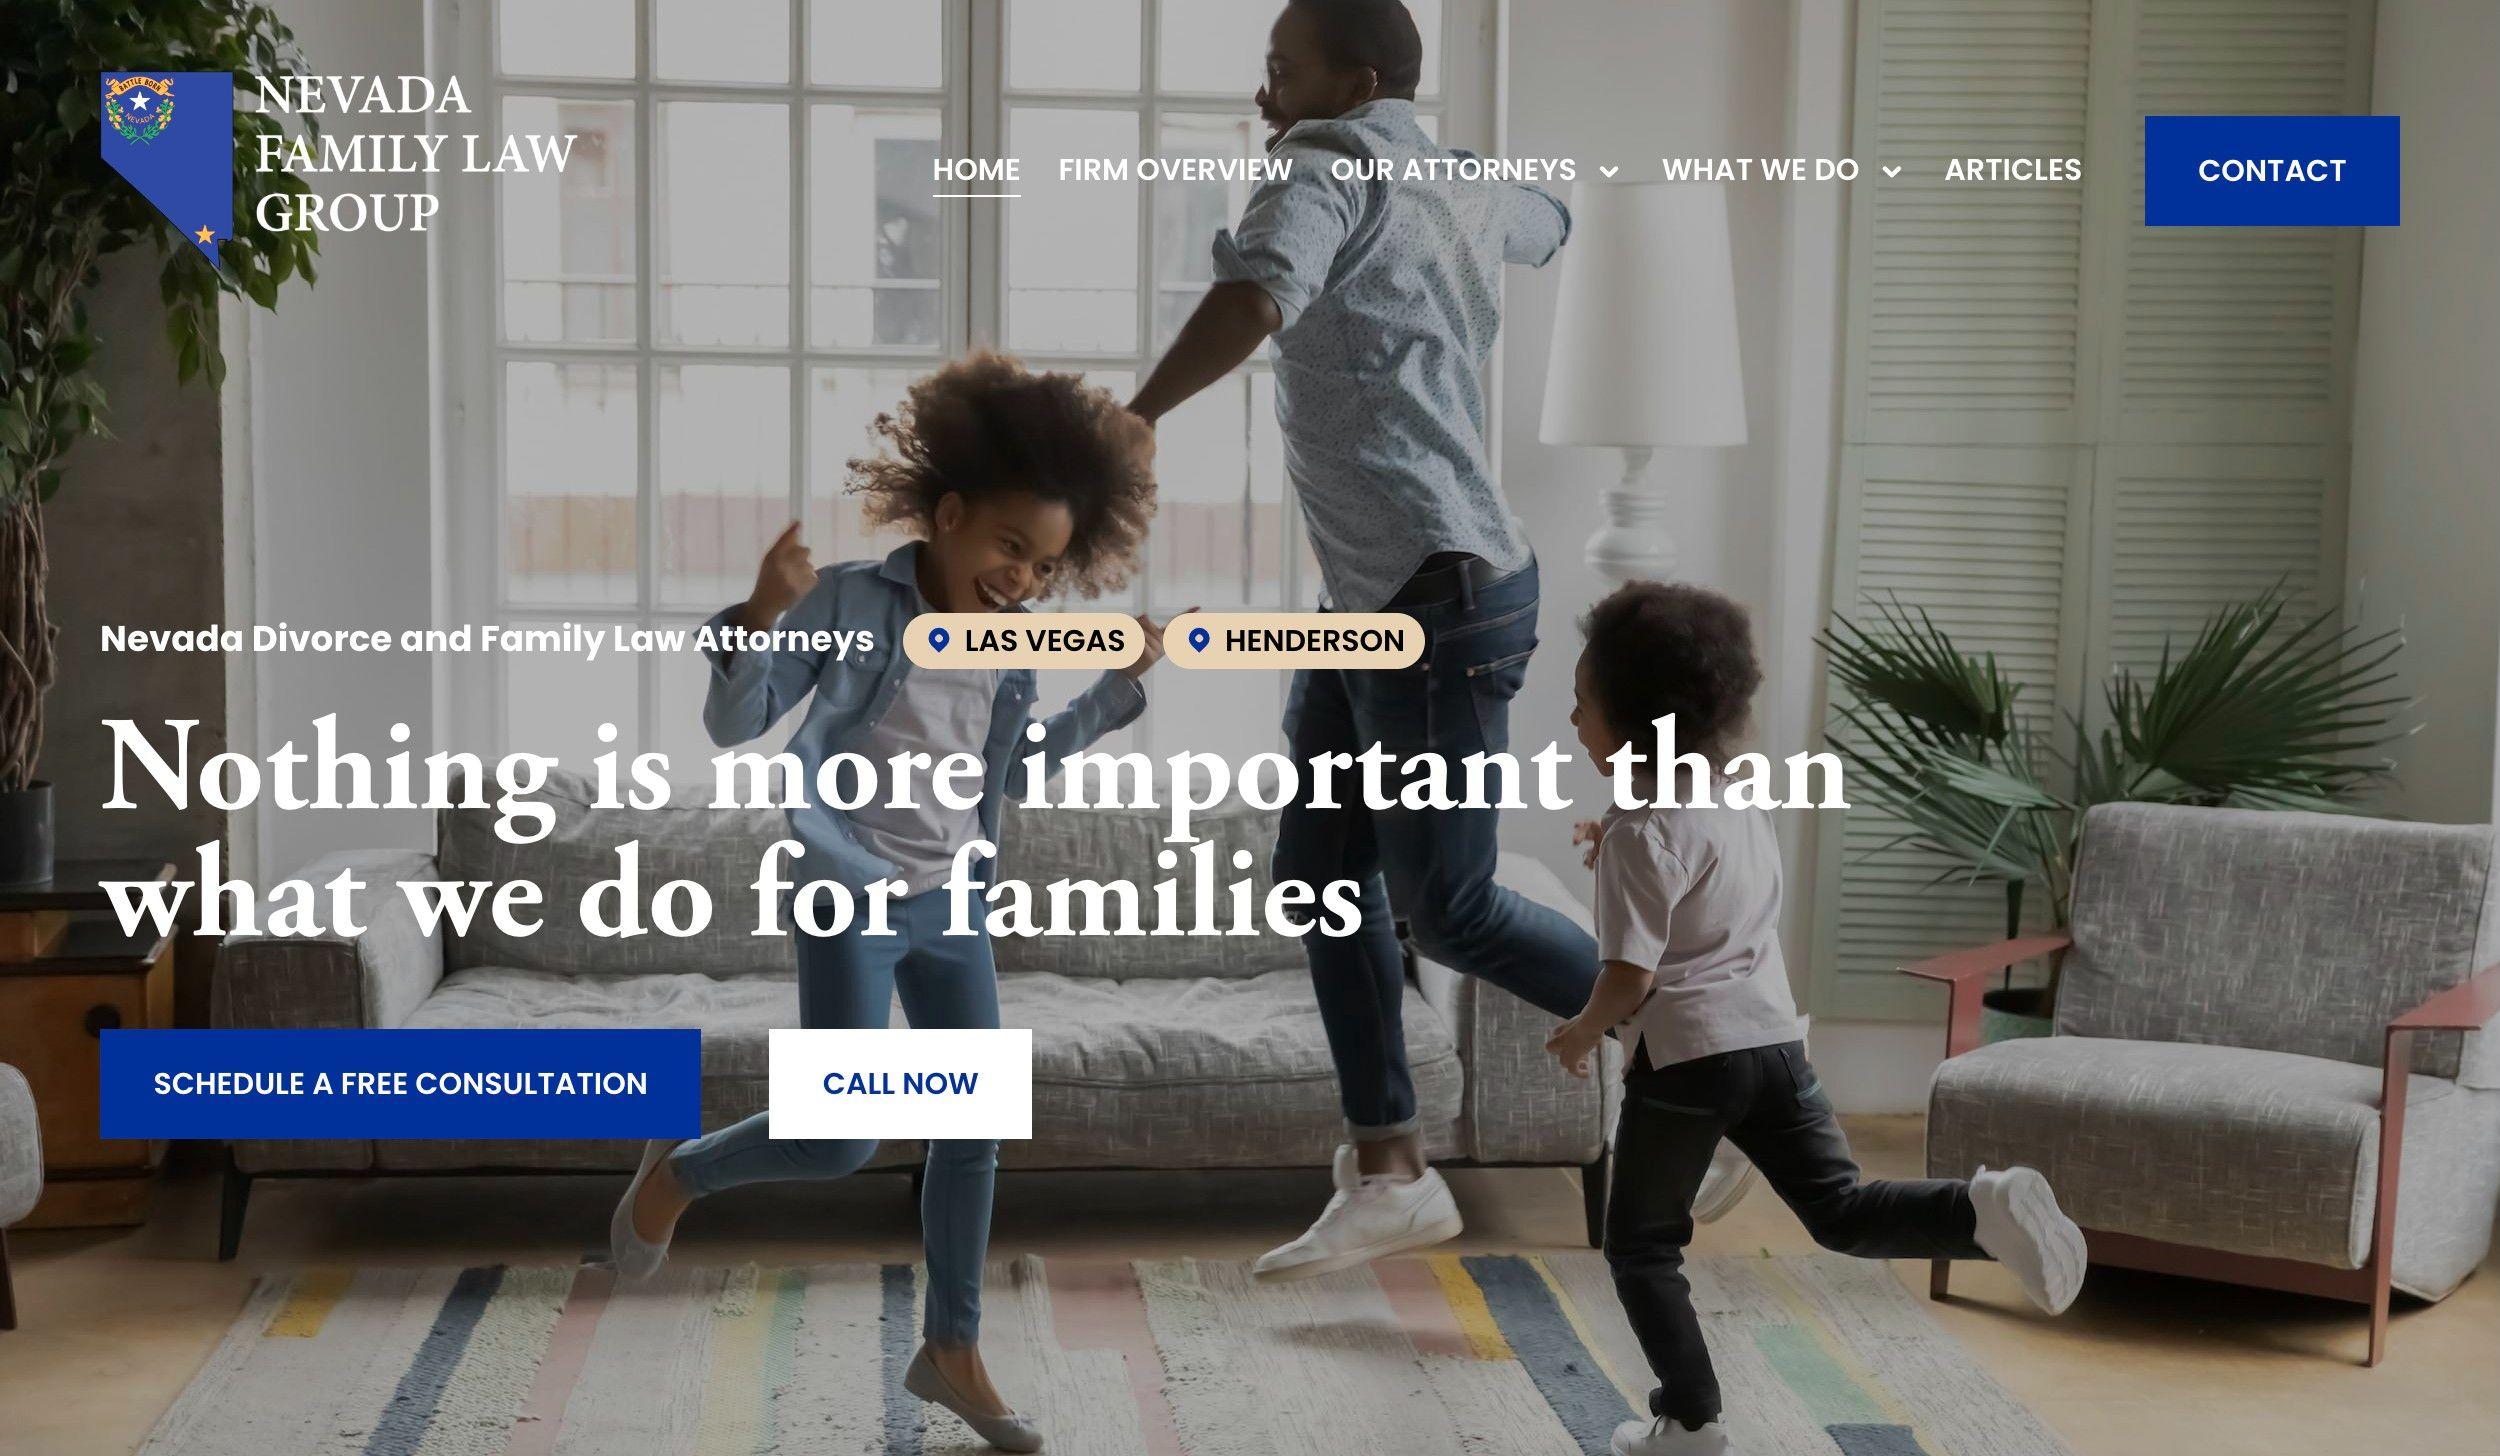Select the Home navigation tab
The width and height of the screenshot is (2500, 1456).
tap(977, 170)
